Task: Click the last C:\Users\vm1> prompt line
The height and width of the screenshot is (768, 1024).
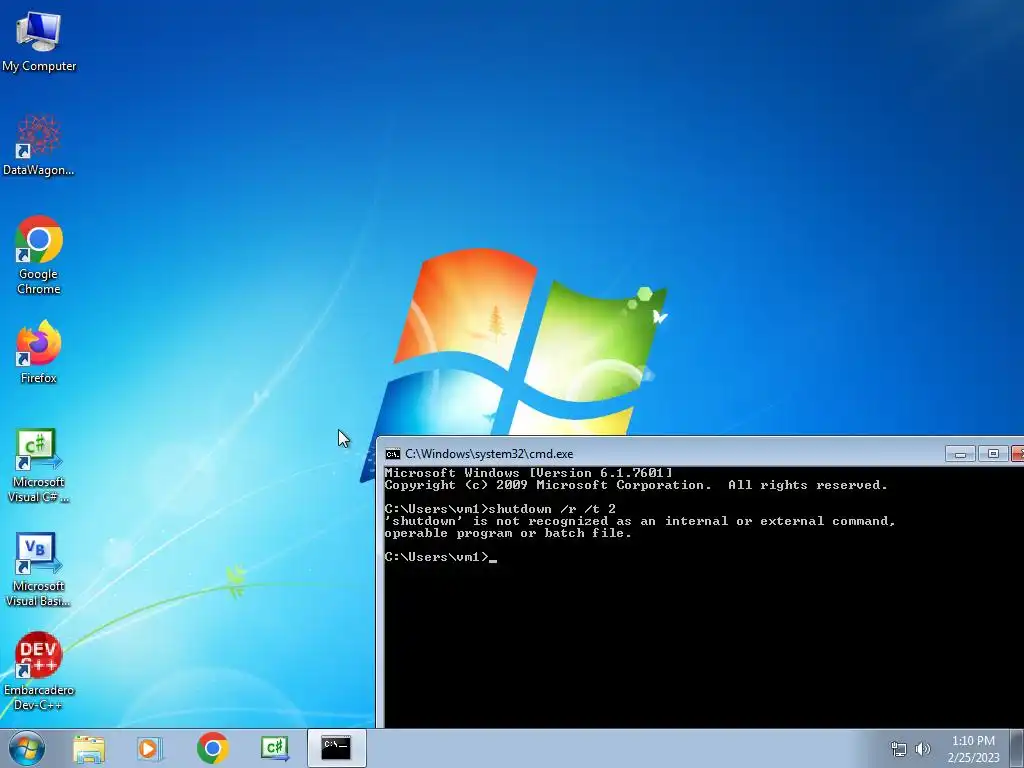Action: [x=441, y=557]
